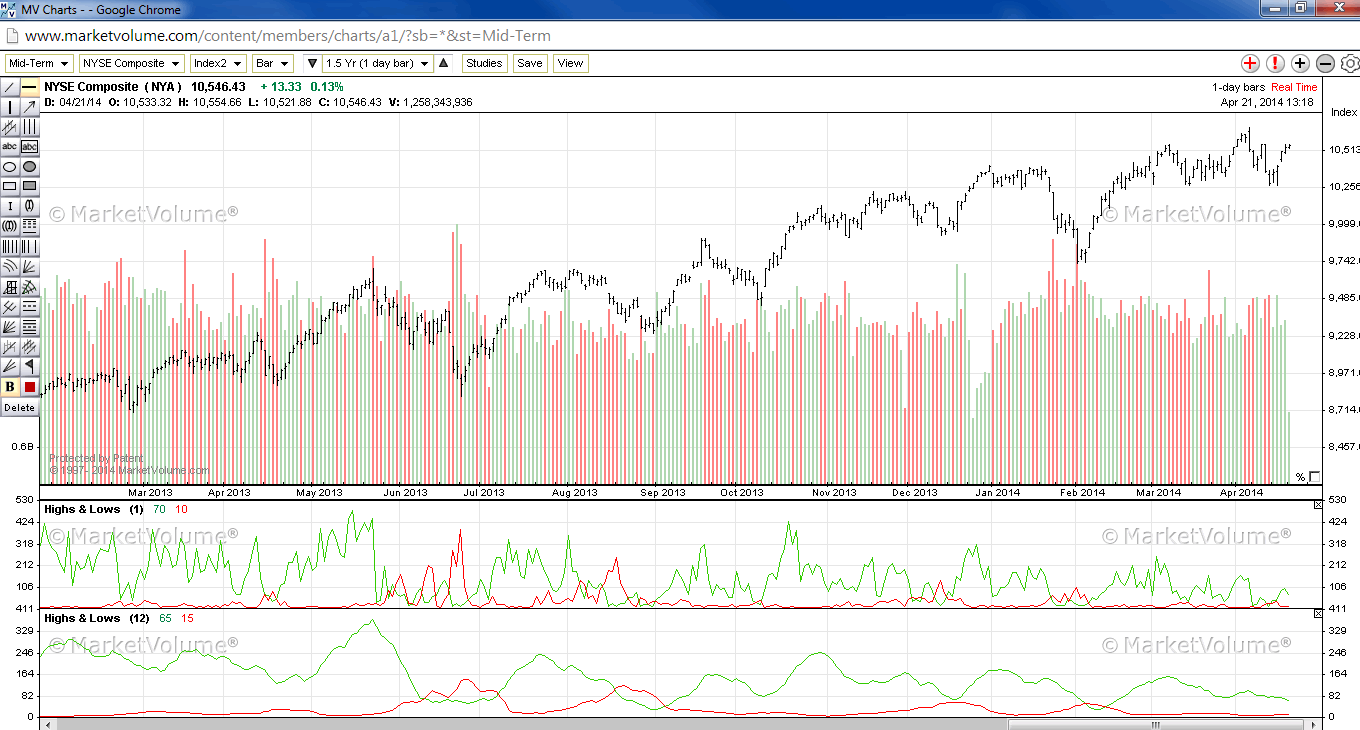Click the red exclamation alert icon

(1275, 63)
